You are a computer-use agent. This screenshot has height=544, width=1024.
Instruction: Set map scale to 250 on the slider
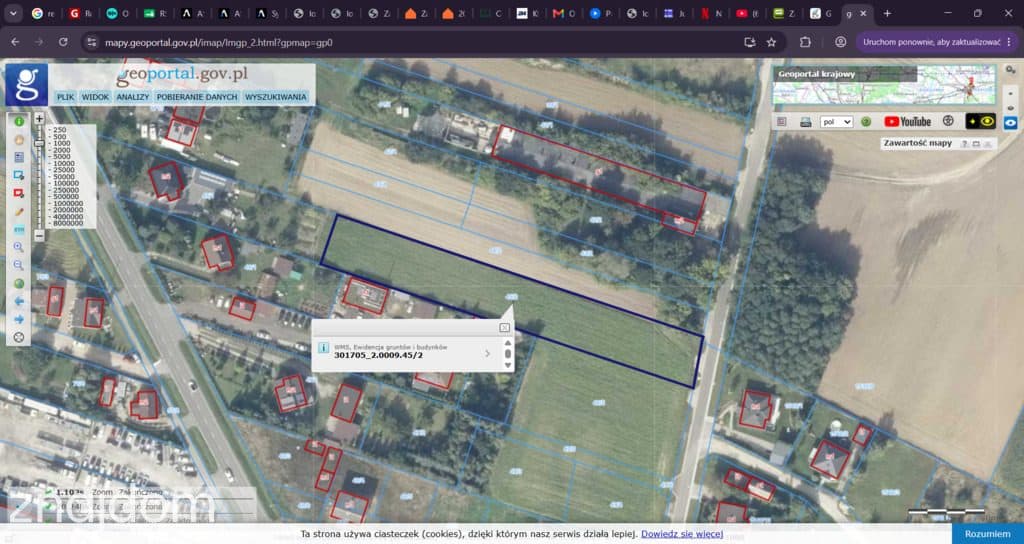point(61,130)
